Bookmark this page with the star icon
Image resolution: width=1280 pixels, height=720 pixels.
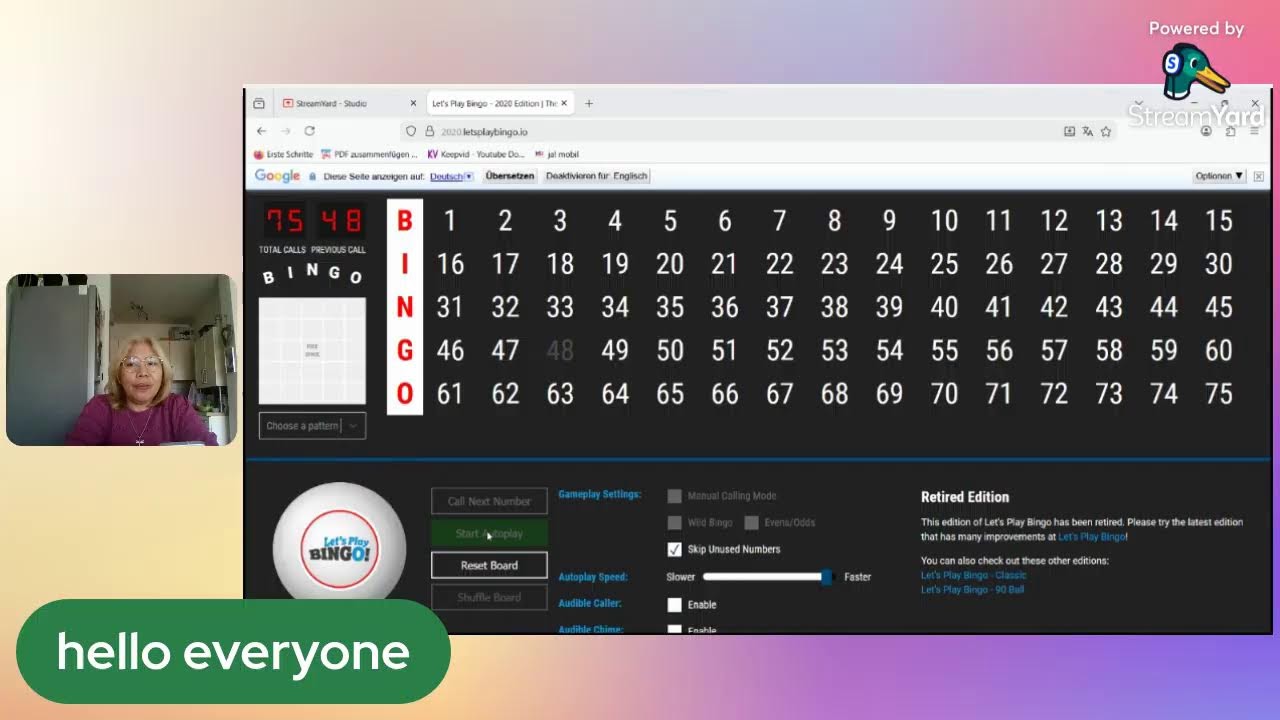point(1106,131)
